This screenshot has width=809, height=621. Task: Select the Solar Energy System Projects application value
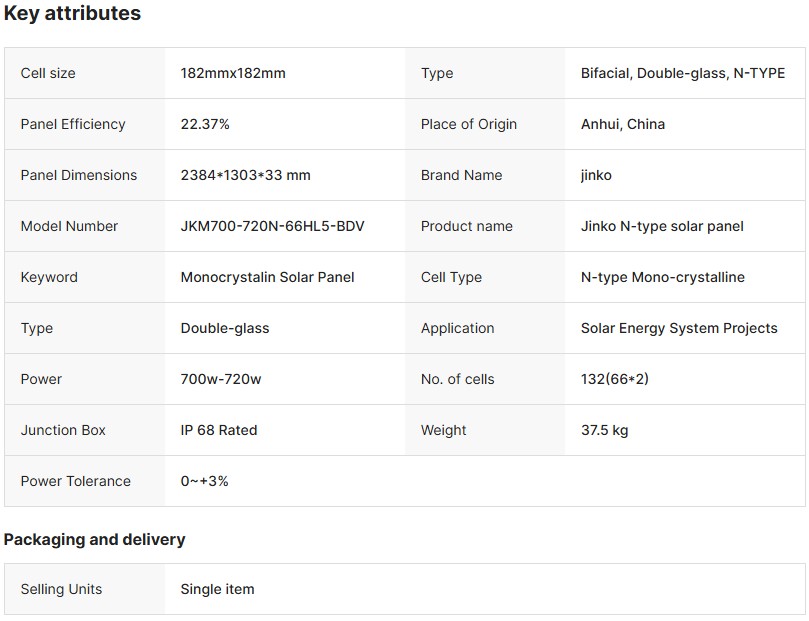coord(679,328)
